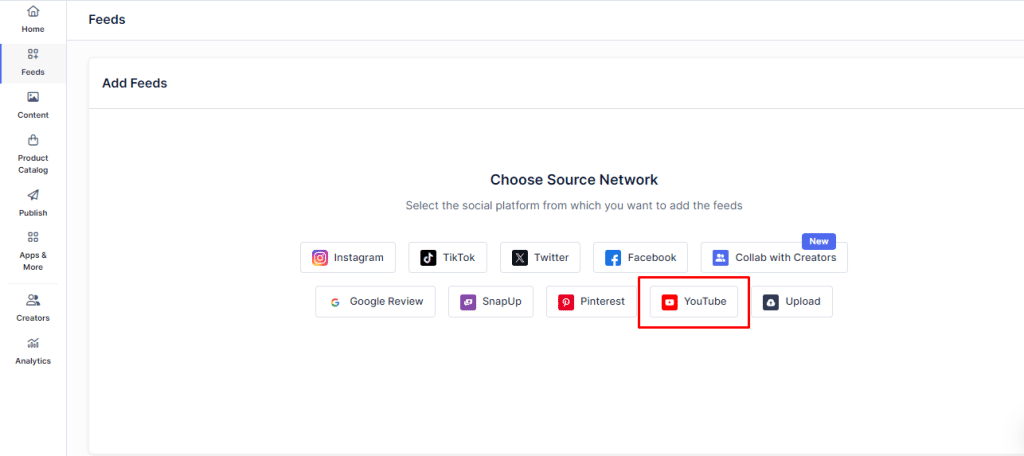Navigate to Creators in sidebar

(33, 307)
